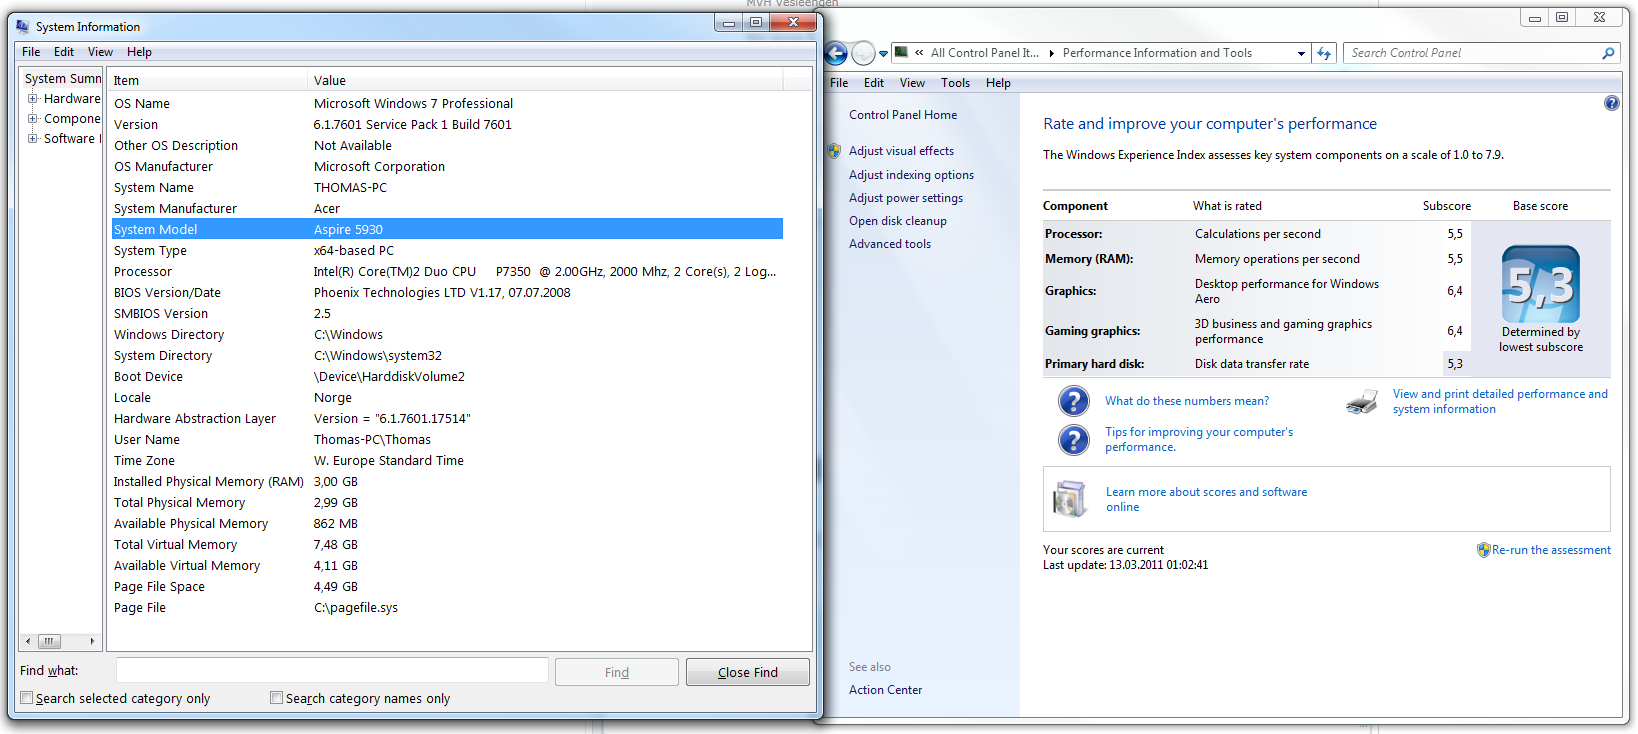Click question icon next to What do these numbers mean
This screenshot has width=1638, height=734.
click(x=1073, y=401)
